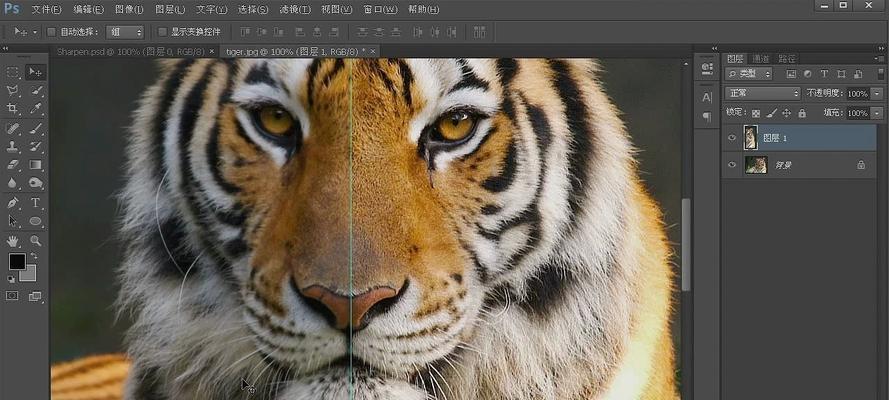Select the Polygonal Lasso tool

point(12,91)
